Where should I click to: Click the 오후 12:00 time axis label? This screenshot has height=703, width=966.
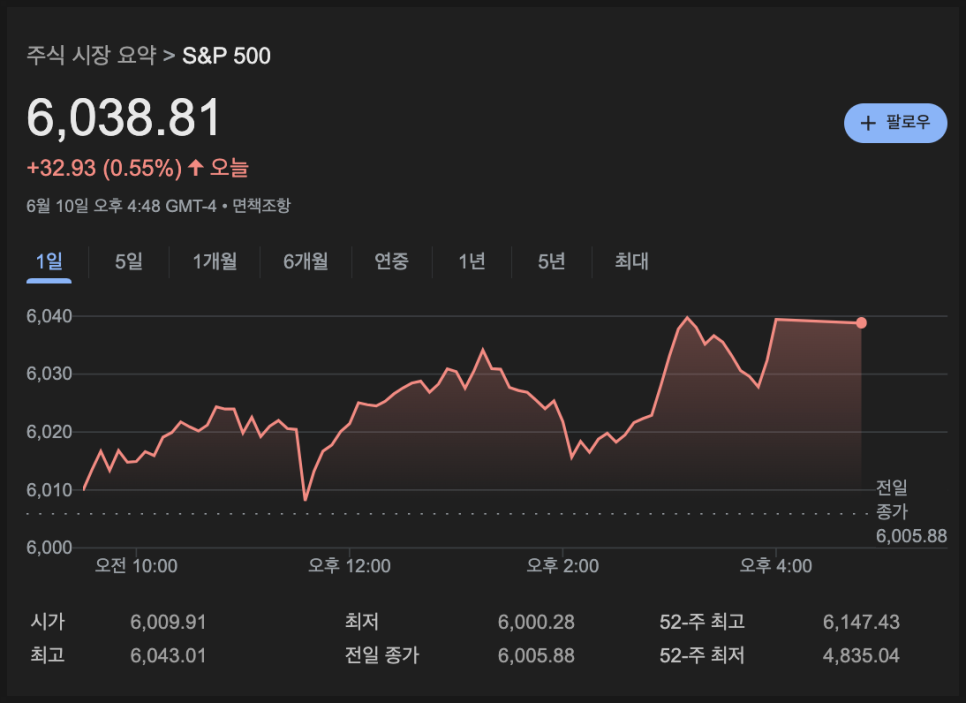(x=349, y=566)
